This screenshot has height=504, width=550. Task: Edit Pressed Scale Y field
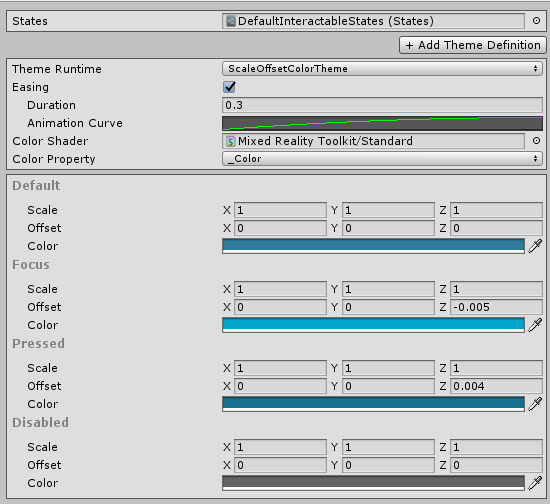tap(388, 368)
